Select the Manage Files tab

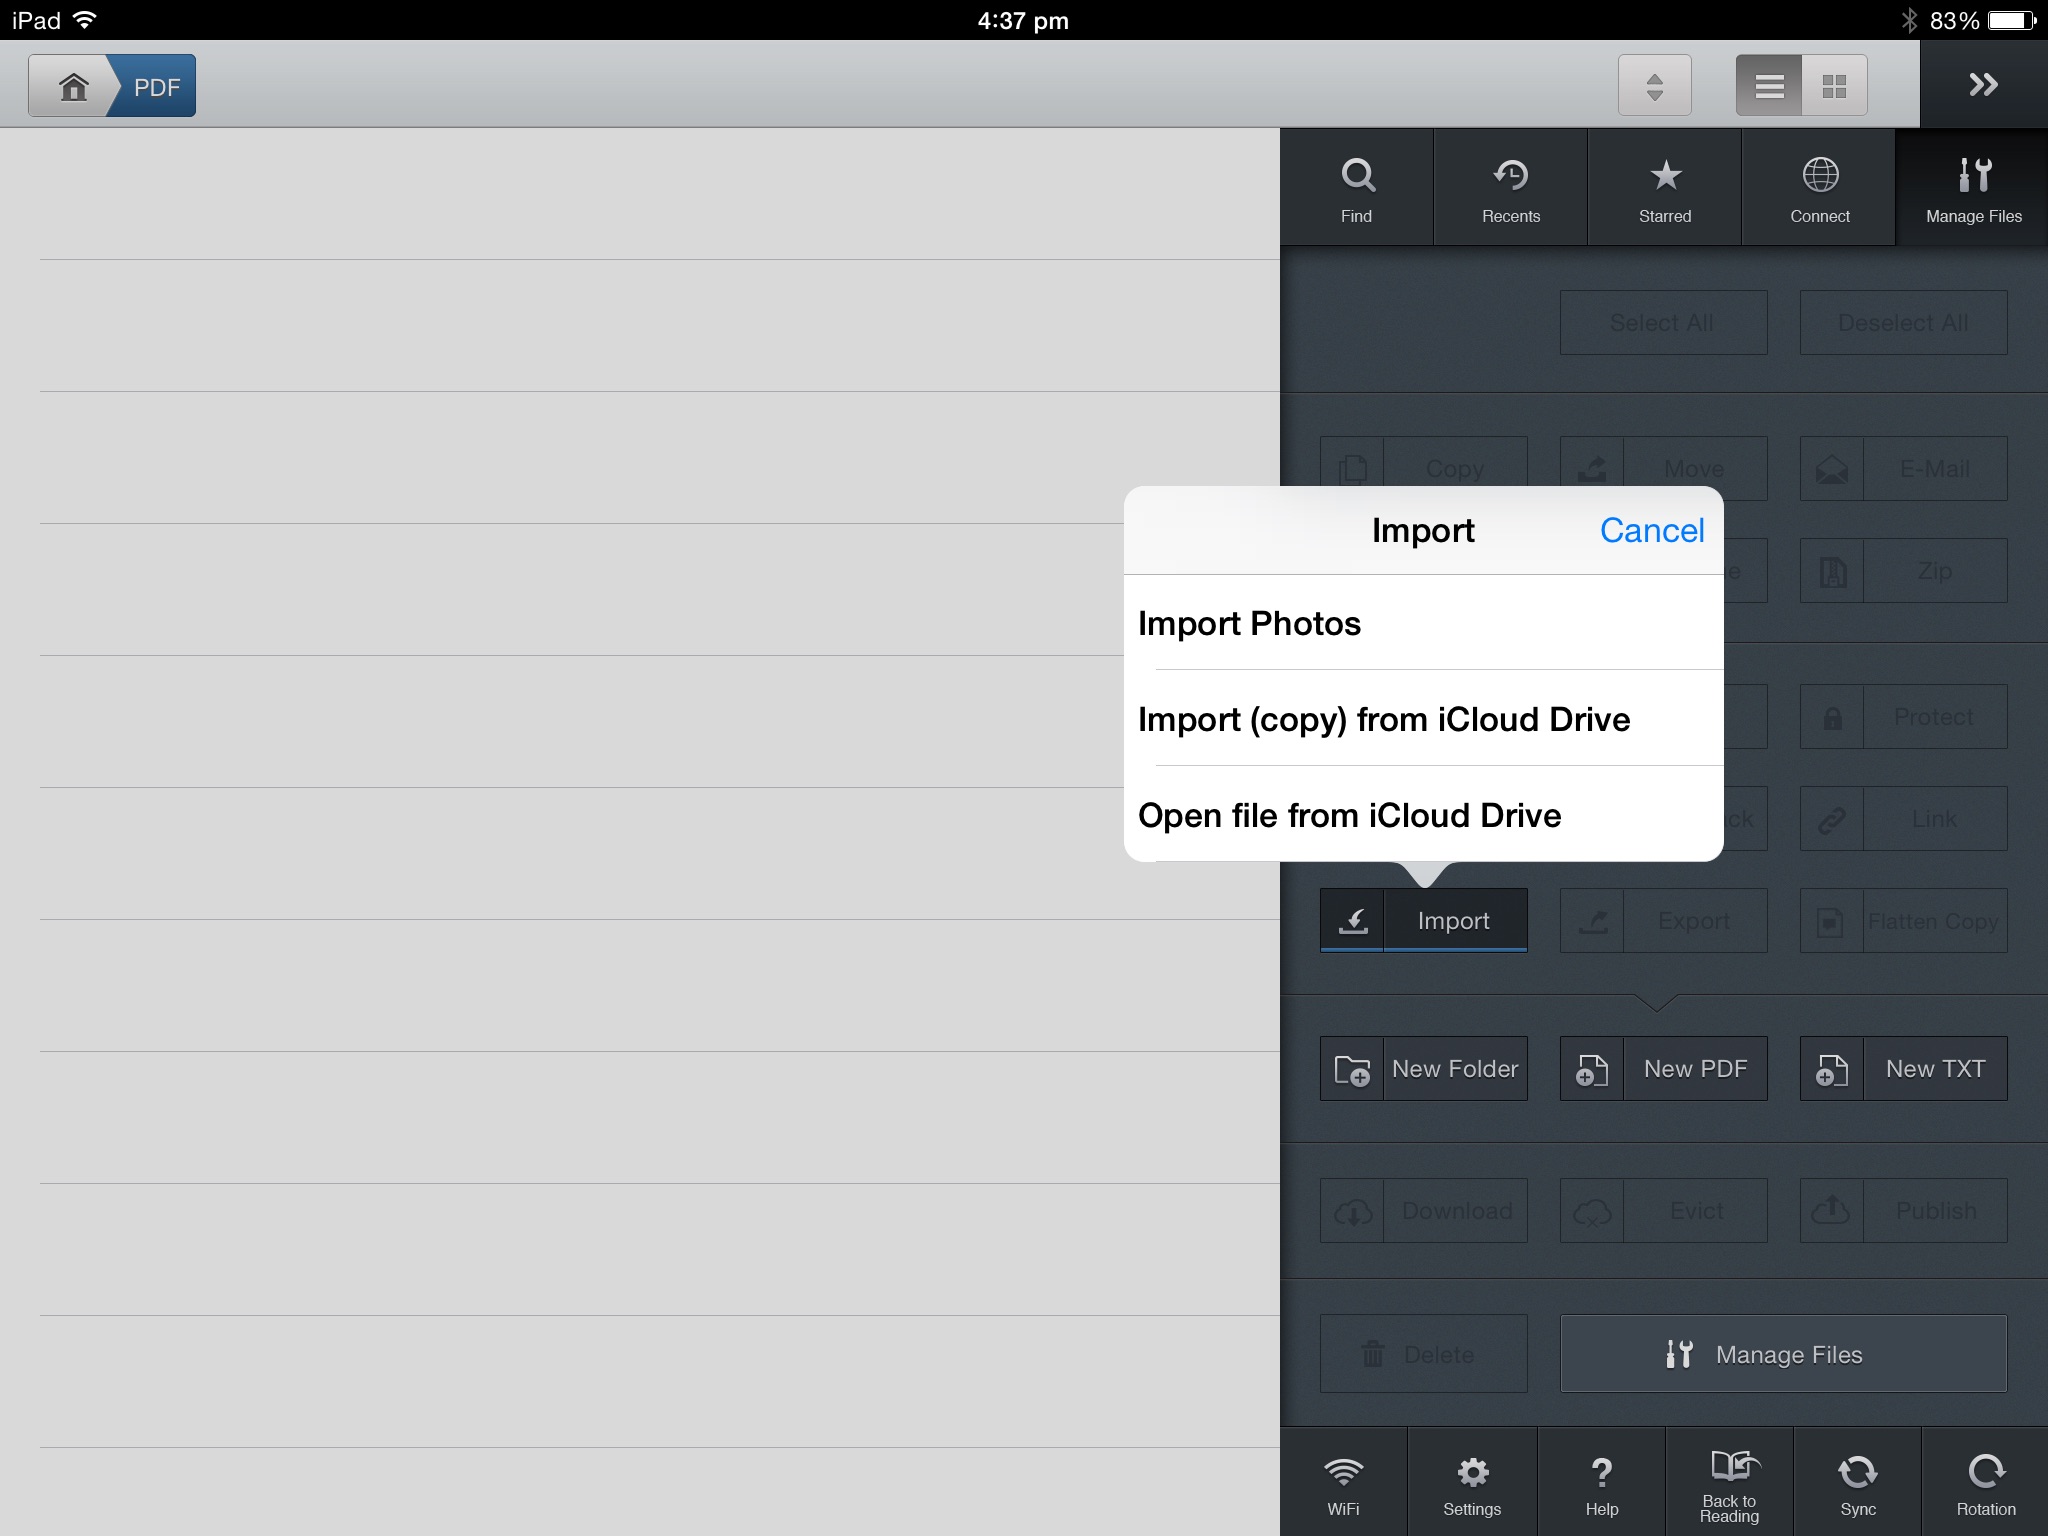click(1973, 188)
